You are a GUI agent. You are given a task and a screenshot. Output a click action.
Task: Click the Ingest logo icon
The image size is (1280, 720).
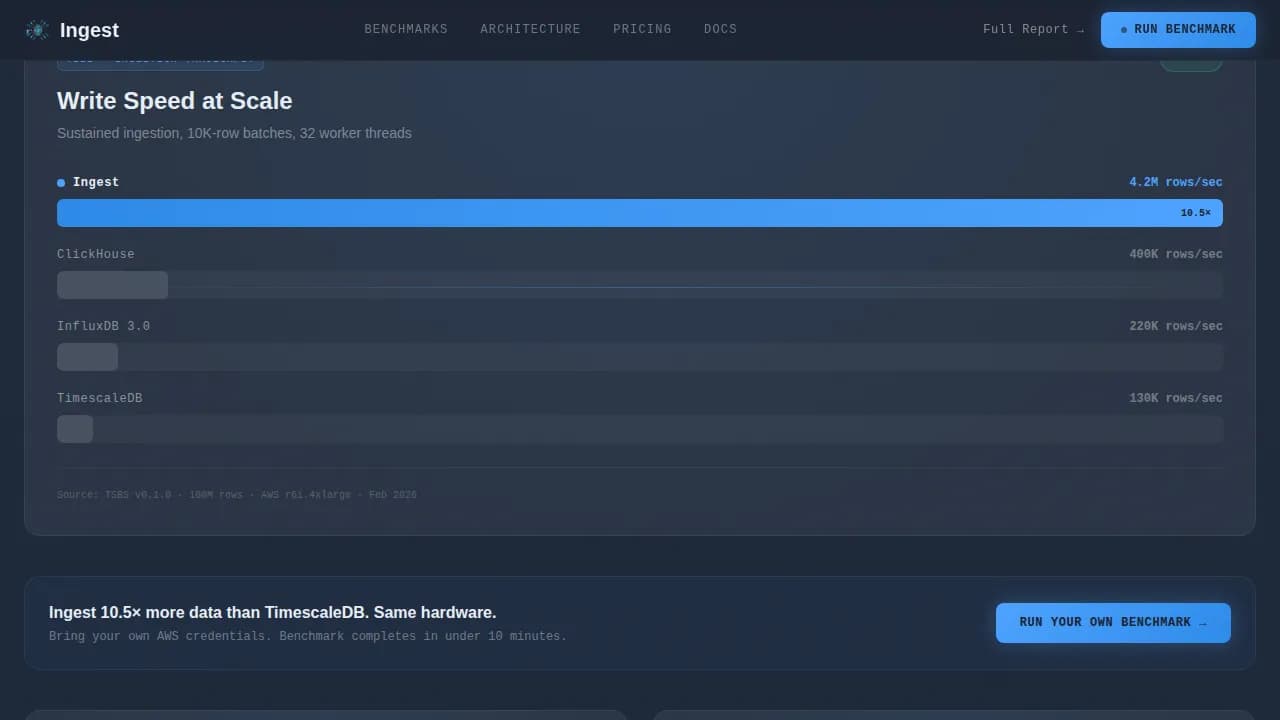click(37, 30)
